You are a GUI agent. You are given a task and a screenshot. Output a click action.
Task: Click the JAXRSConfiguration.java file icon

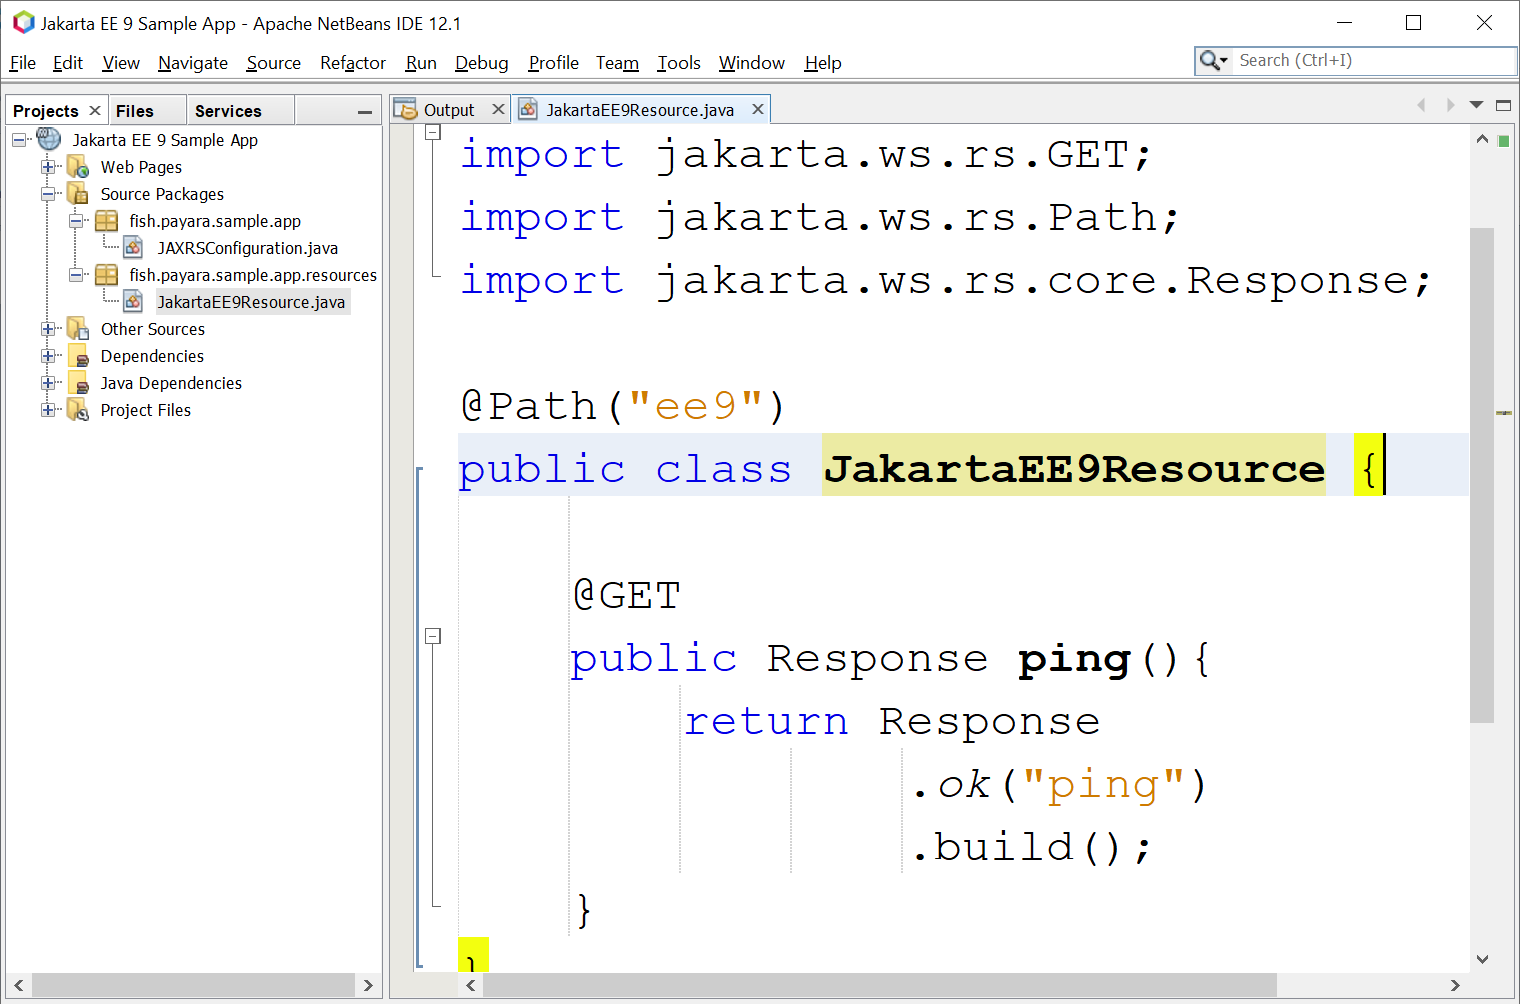click(x=133, y=248)
